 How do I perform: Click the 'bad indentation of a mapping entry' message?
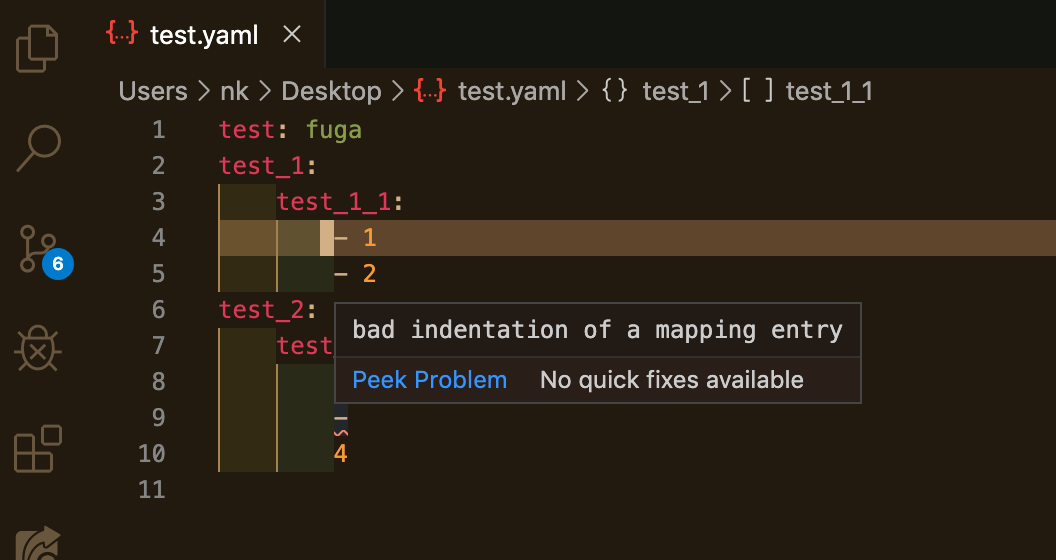tap(597, 330)
